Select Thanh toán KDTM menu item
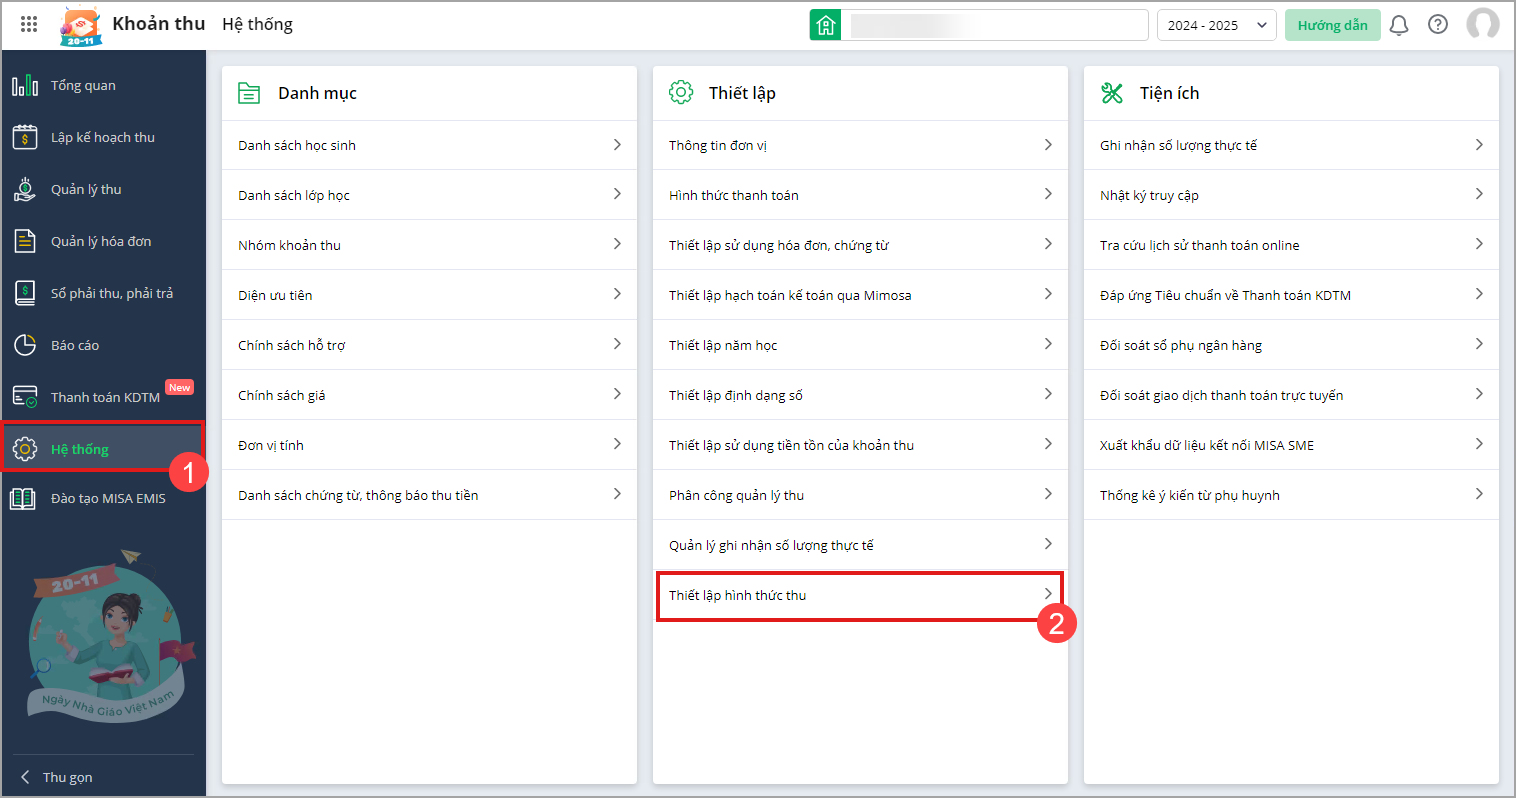Image resolution: width=1516 pixels, height=798 pixels. (104, 397)
